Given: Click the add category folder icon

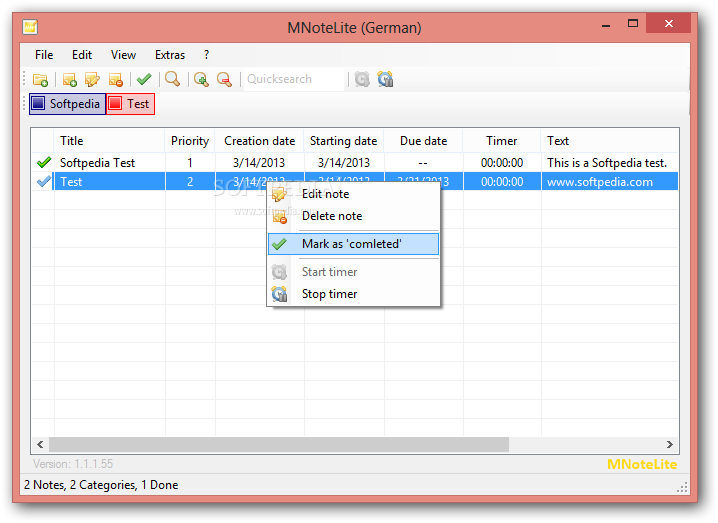Looking at the screenshot, I should (40, 80).
